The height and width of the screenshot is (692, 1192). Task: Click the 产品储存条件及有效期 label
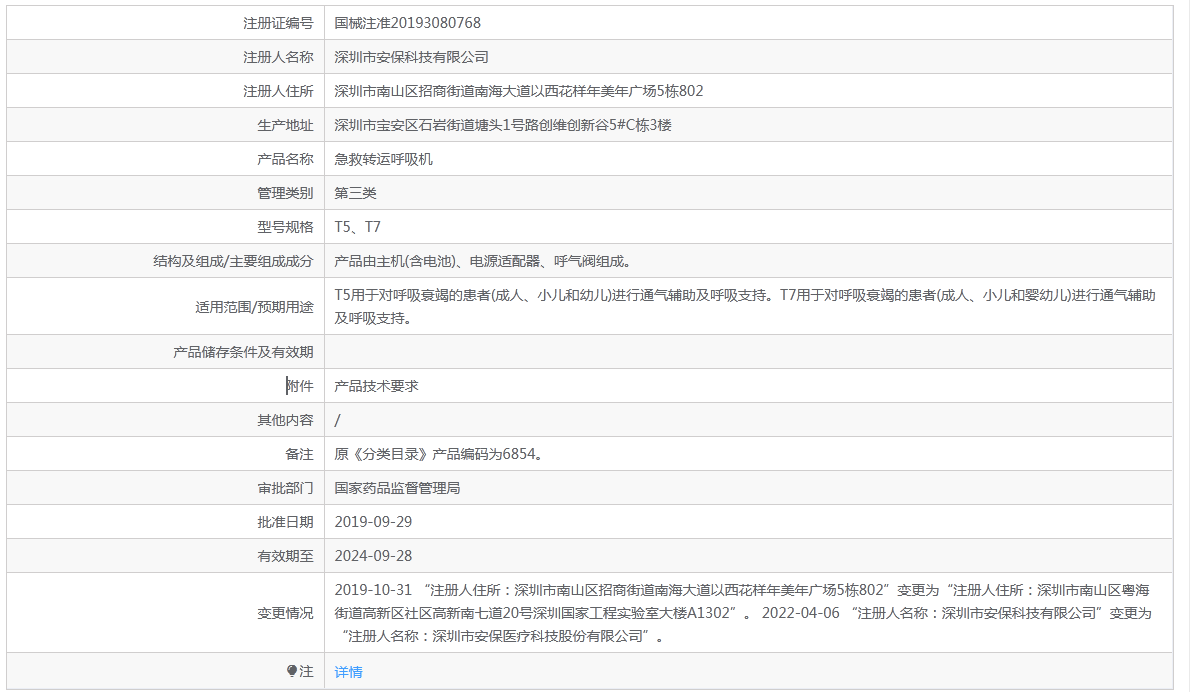click(x=243, y=352)
